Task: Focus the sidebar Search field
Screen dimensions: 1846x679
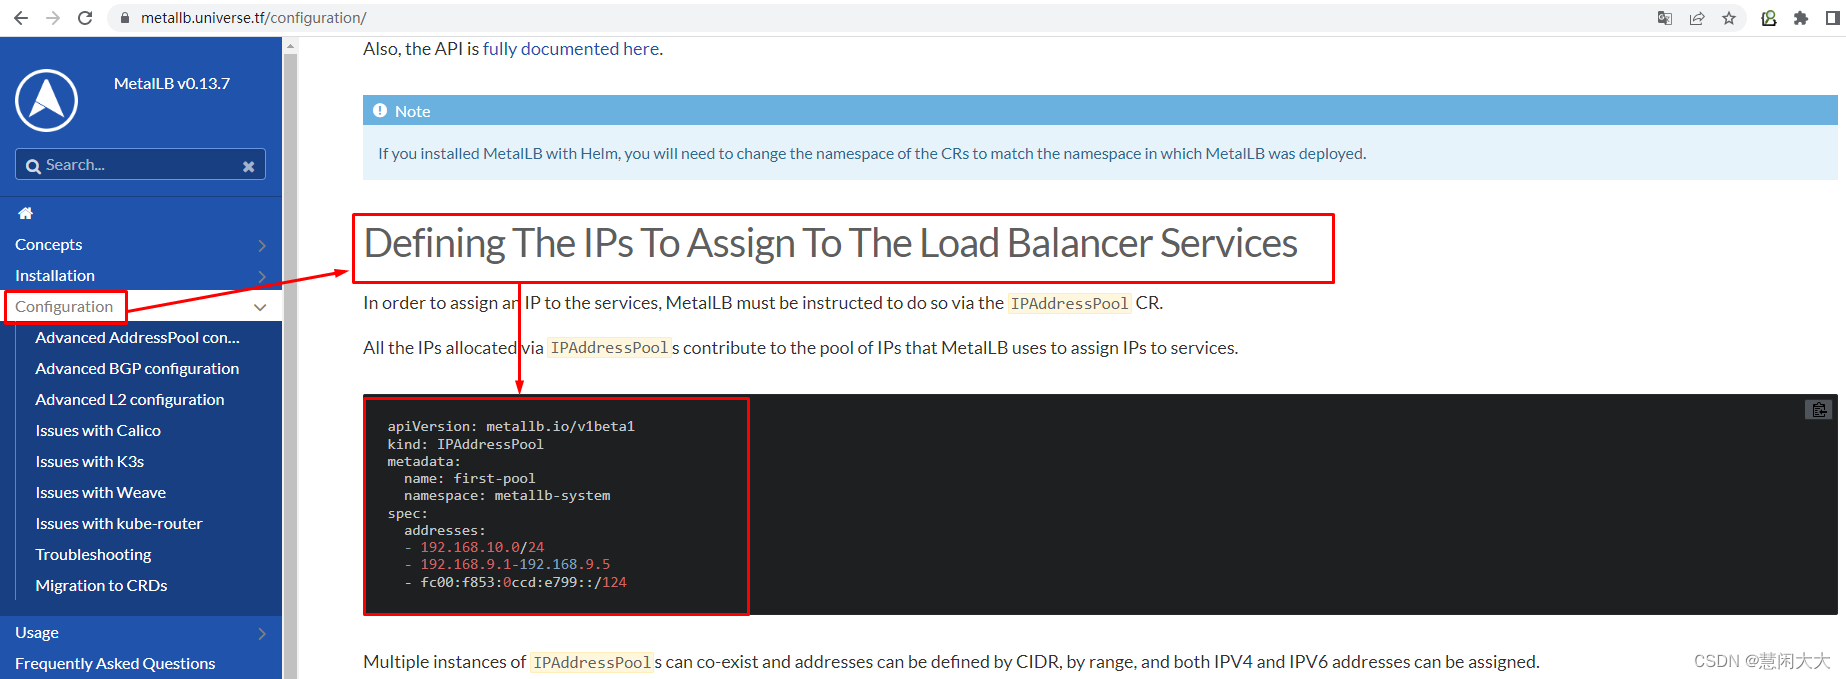Action: (140, 165)
